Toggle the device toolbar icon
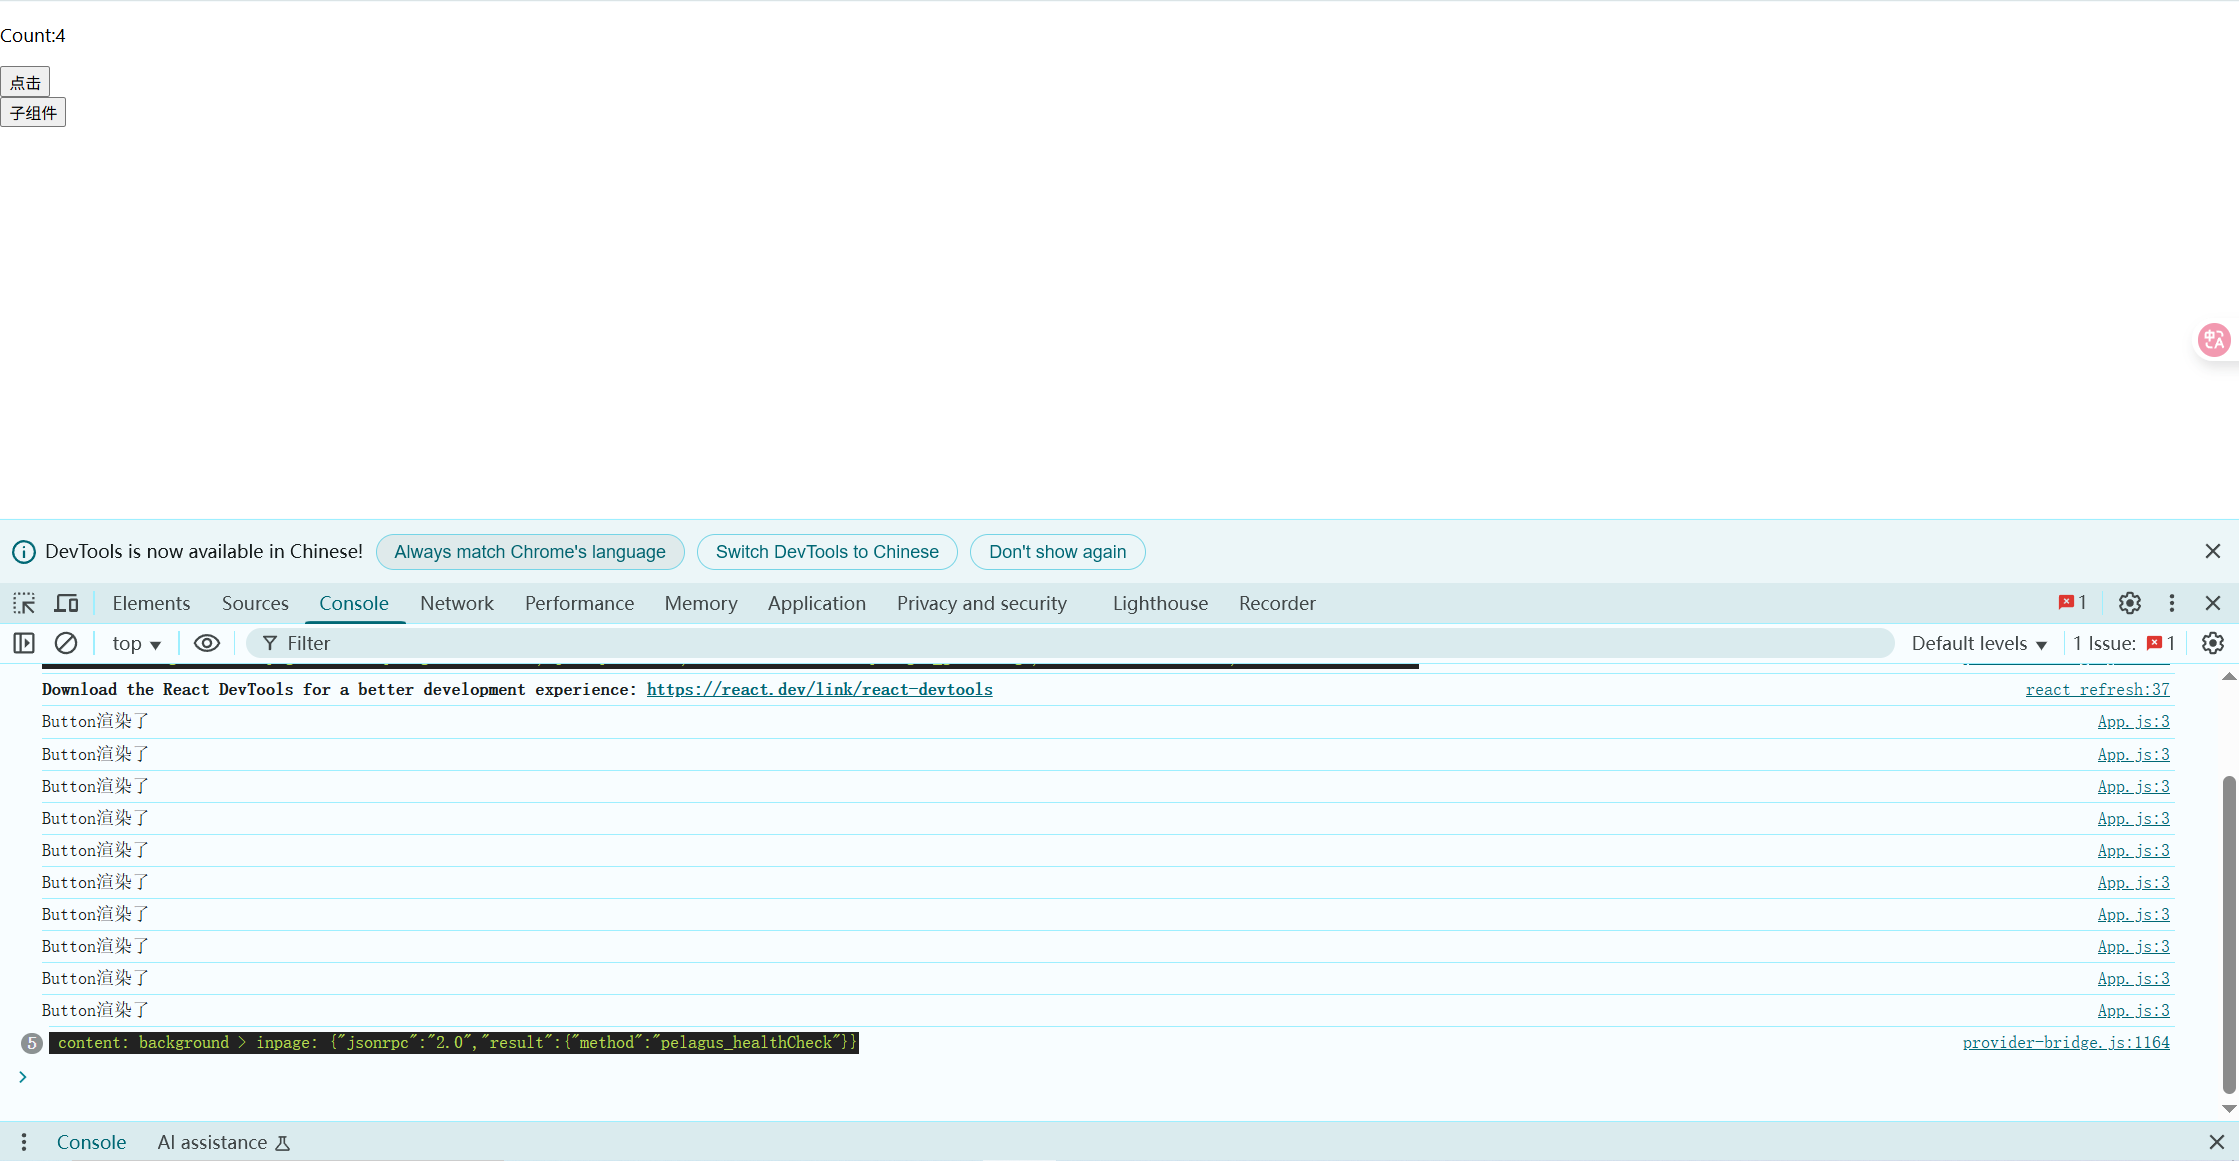This screenshot has height=1161, width=2239. (66, 603)
